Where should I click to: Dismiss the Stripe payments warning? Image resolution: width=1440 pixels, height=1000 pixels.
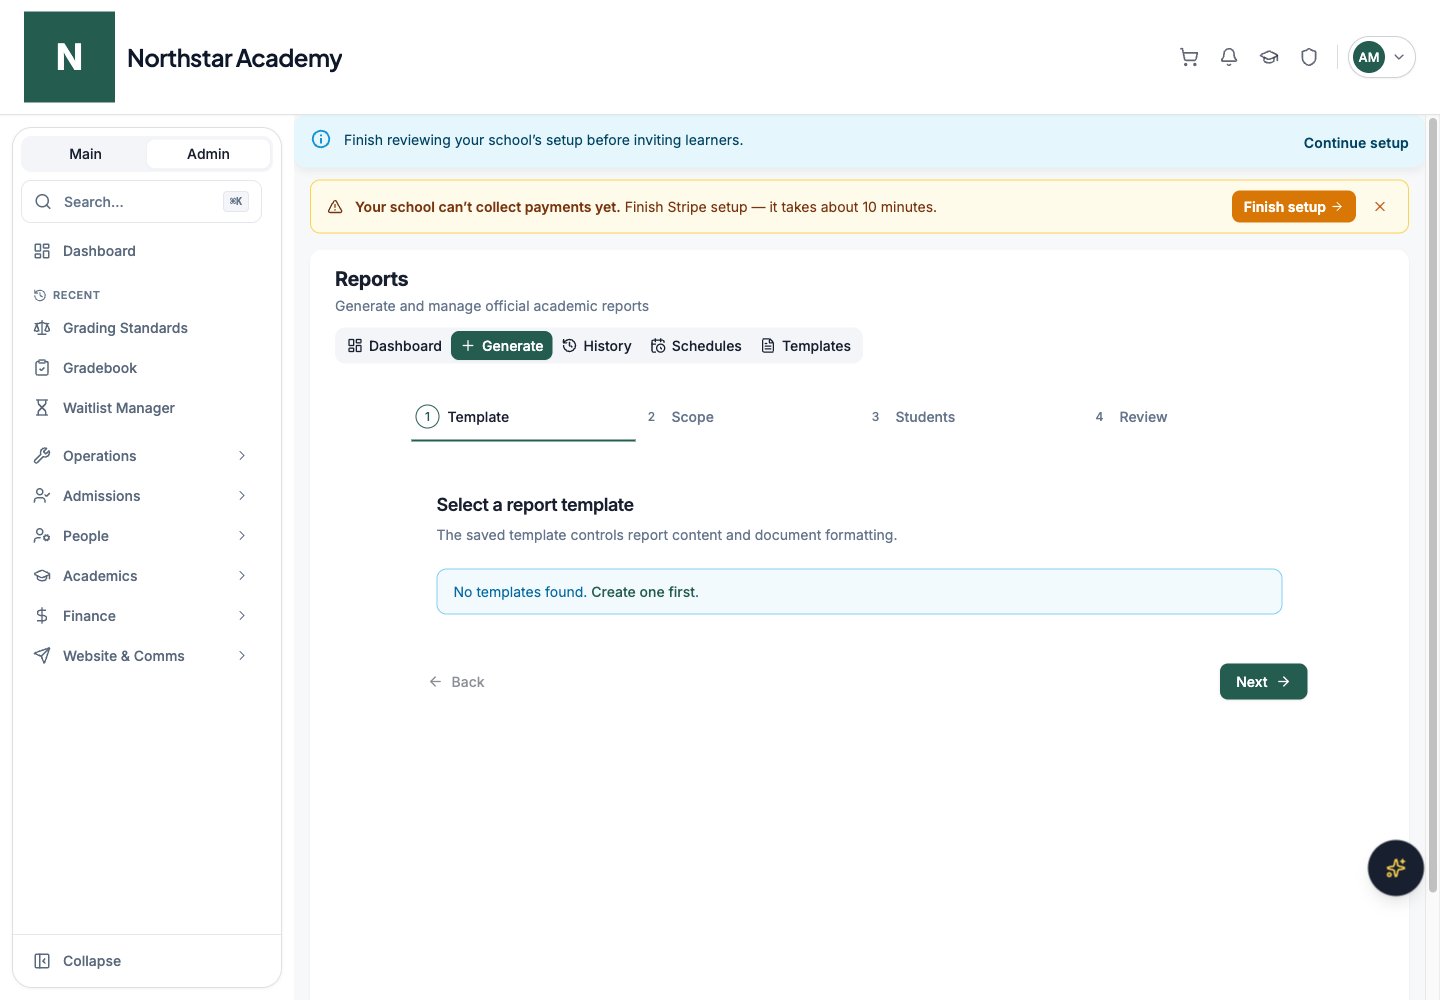point(1380,207)
